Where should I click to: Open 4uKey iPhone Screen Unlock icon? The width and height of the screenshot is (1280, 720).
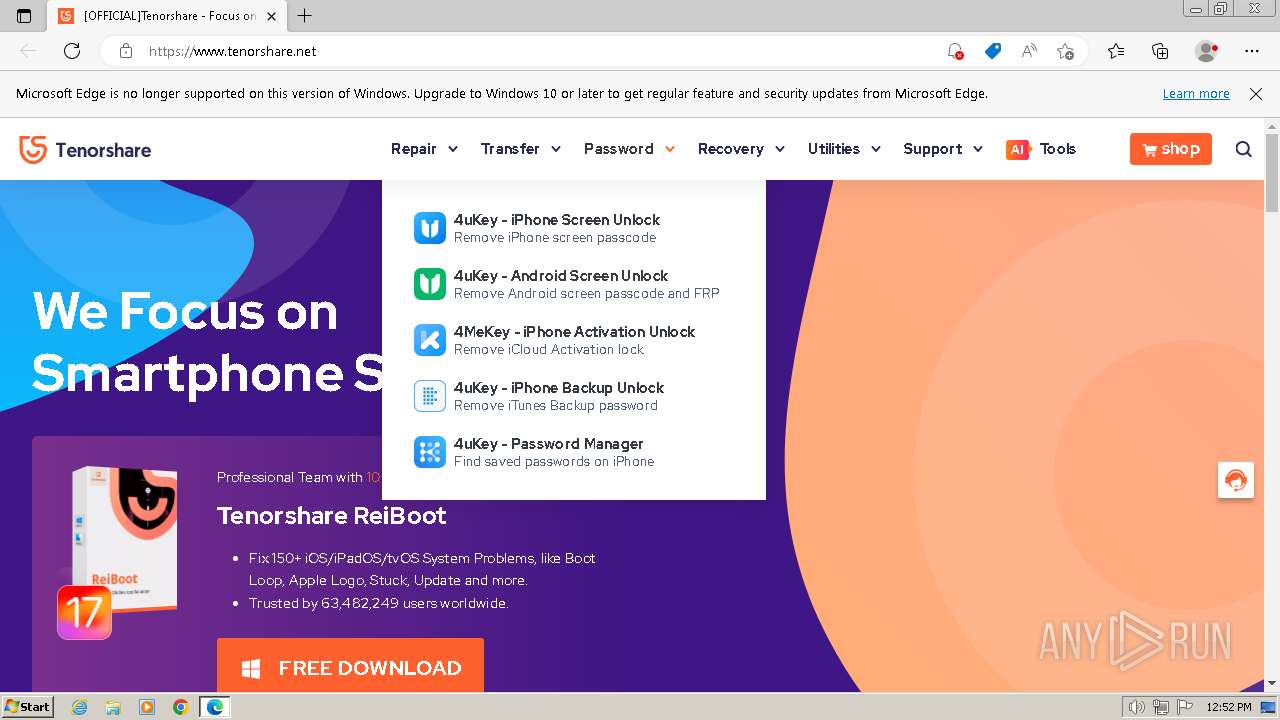pyautogui.click(x=430, y=228)
